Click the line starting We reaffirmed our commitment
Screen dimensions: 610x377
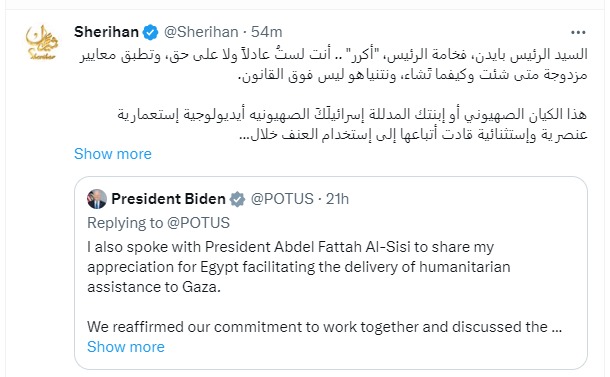point(324,328)
